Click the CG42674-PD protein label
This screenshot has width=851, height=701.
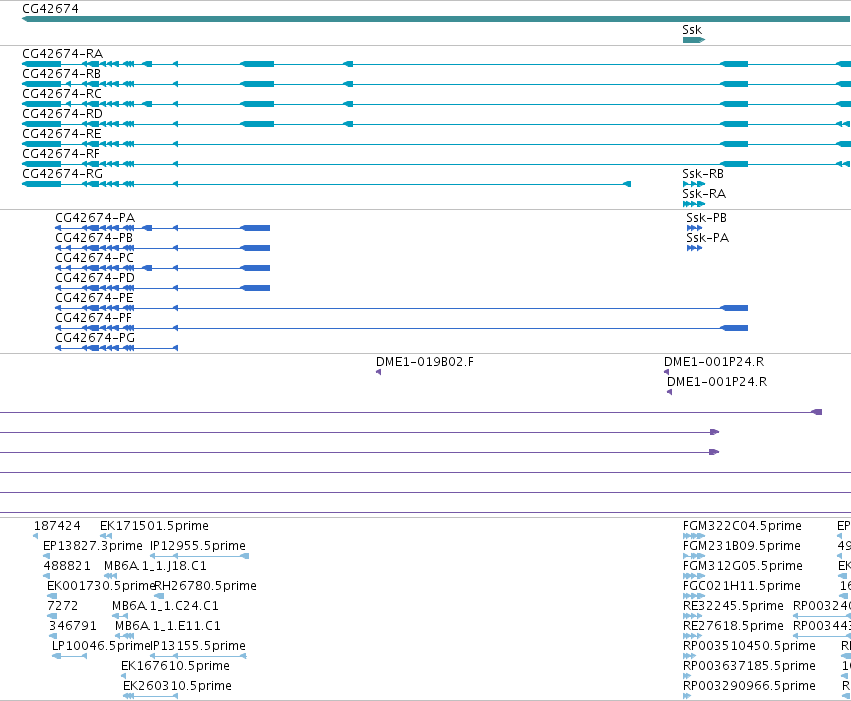95,278
